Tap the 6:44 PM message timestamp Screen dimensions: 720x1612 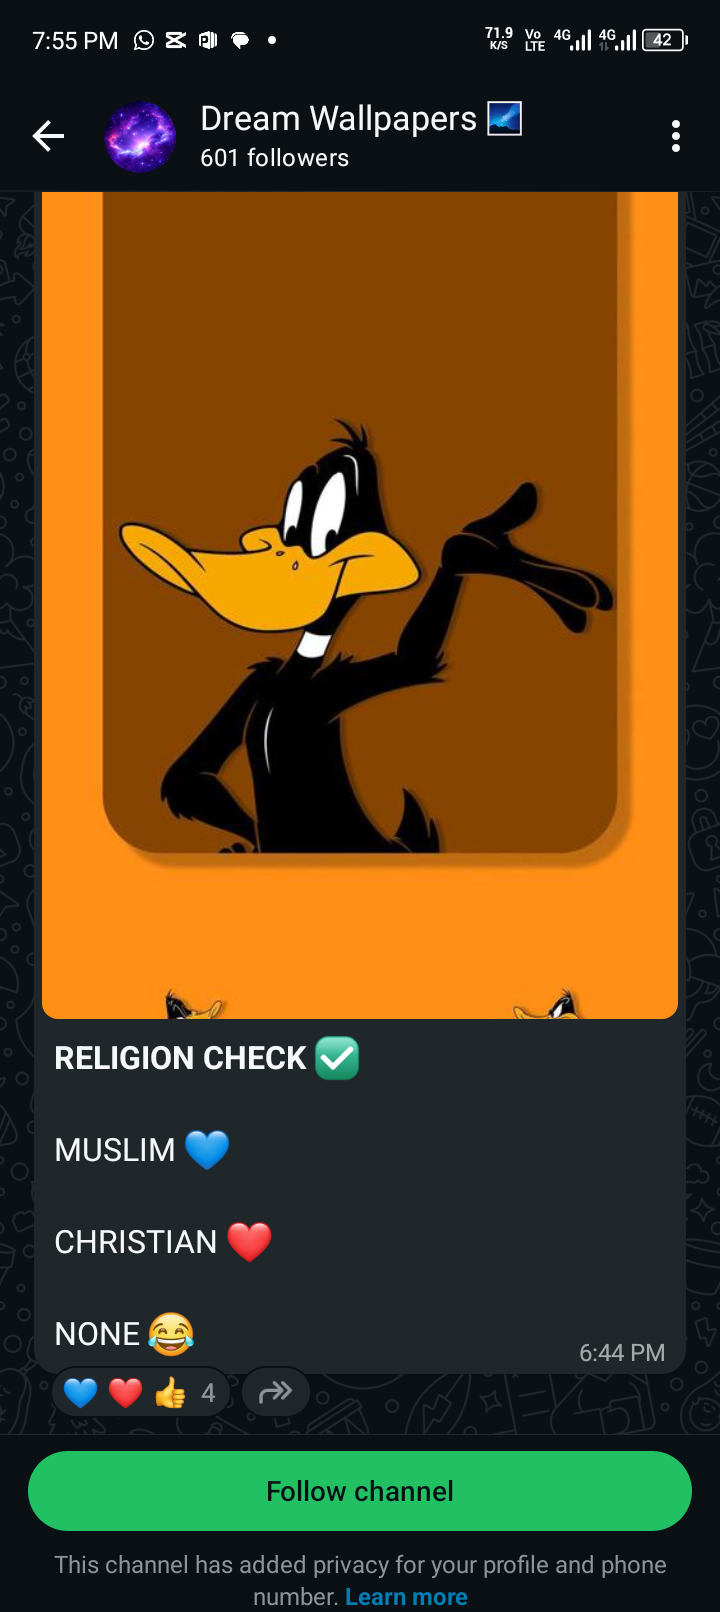(x=622, y=1353)
